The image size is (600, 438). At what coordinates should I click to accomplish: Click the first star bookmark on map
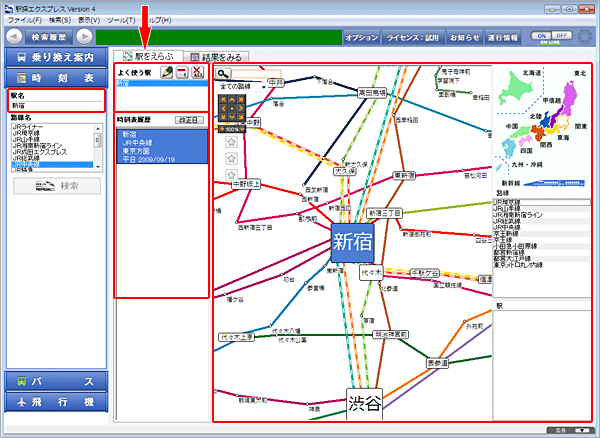click(x=231, y=142)
